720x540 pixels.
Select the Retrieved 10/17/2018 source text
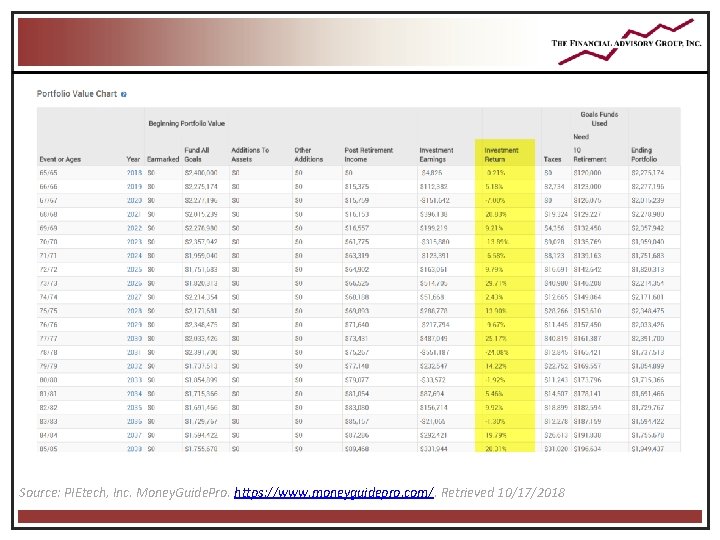coord(503,493)
